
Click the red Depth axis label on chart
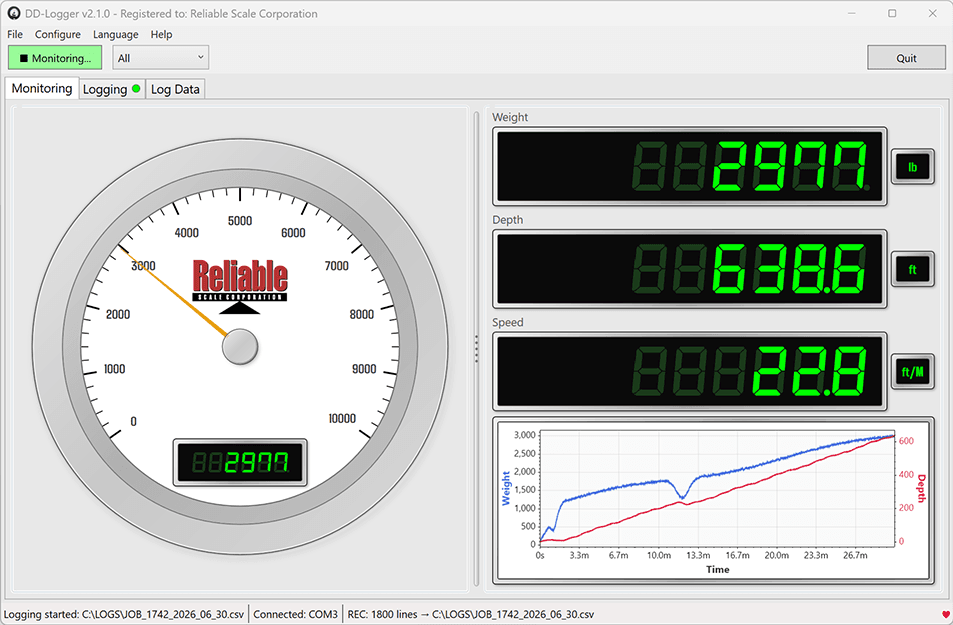(x=921, y=488)
